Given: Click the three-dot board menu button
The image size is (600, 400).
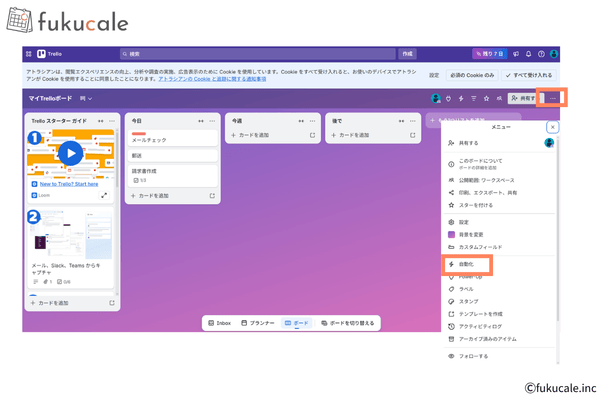Looking at the screenshot, I should click(553, 98).
